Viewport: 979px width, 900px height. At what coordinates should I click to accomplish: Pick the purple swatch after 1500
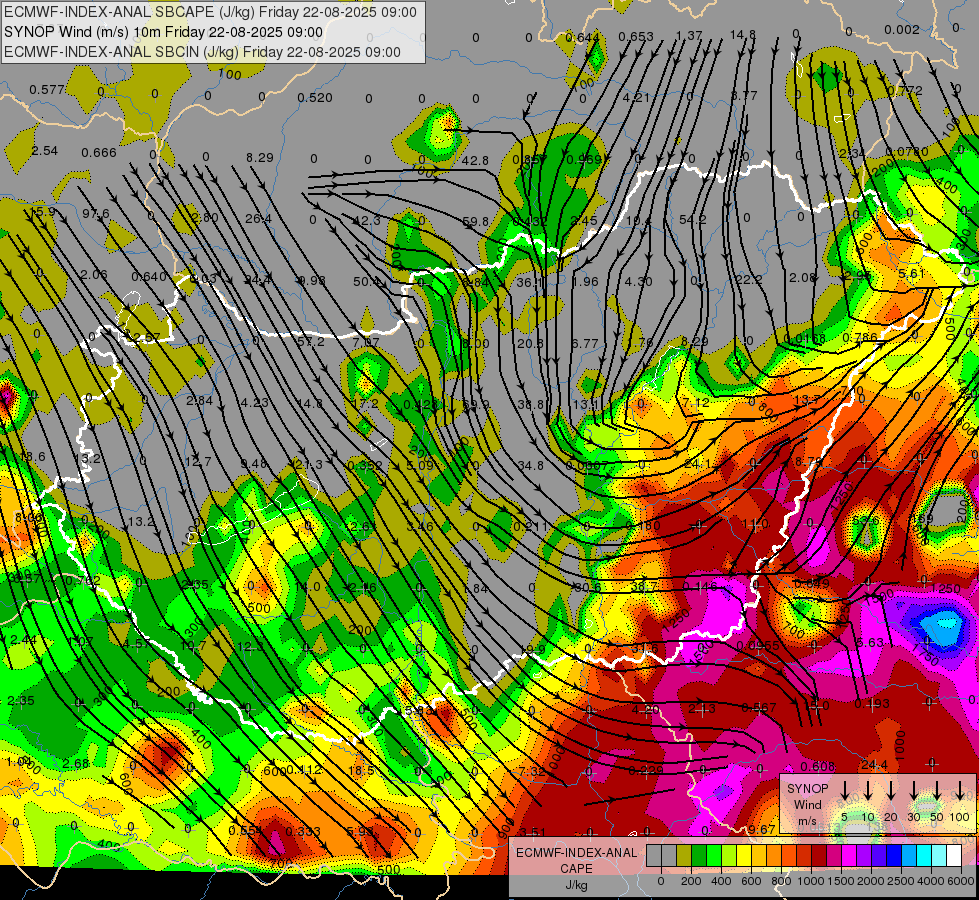coord(863,856)
